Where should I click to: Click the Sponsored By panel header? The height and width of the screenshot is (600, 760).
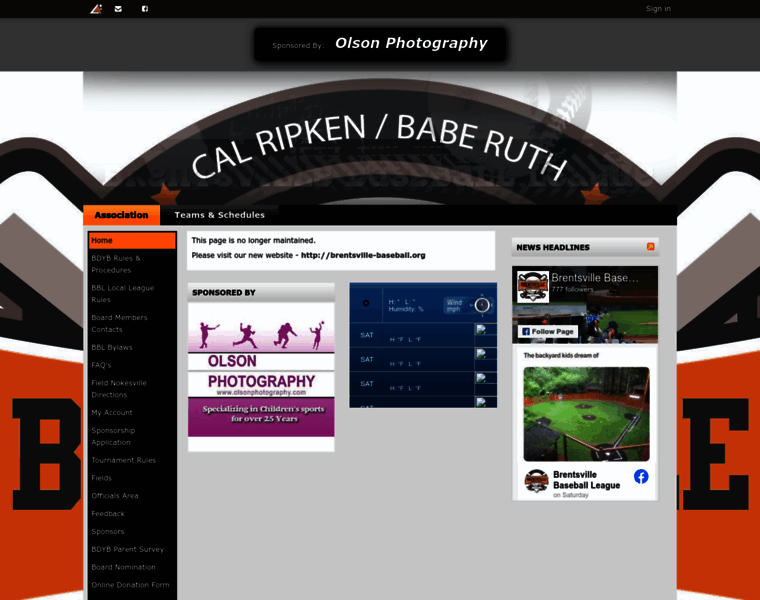[x=261, y=293]
